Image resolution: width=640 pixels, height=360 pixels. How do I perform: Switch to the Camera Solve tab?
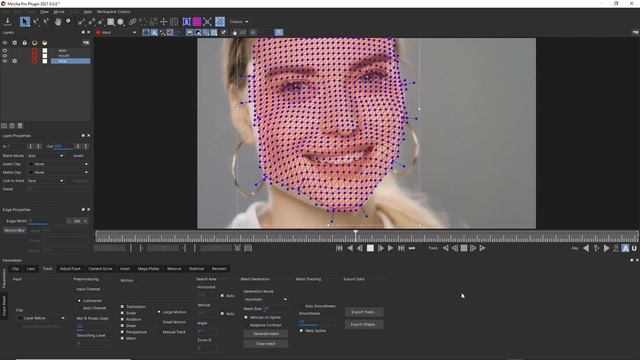coord(100,269)
